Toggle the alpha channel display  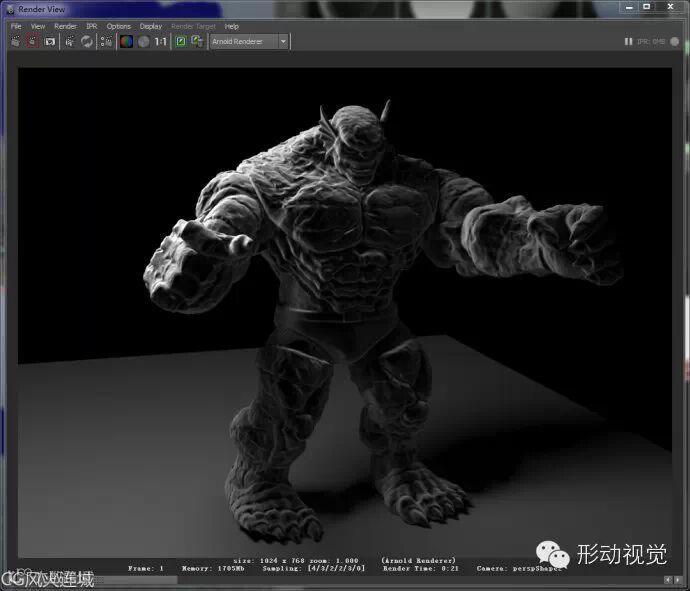pyautogui.click(x=143, y=42)
